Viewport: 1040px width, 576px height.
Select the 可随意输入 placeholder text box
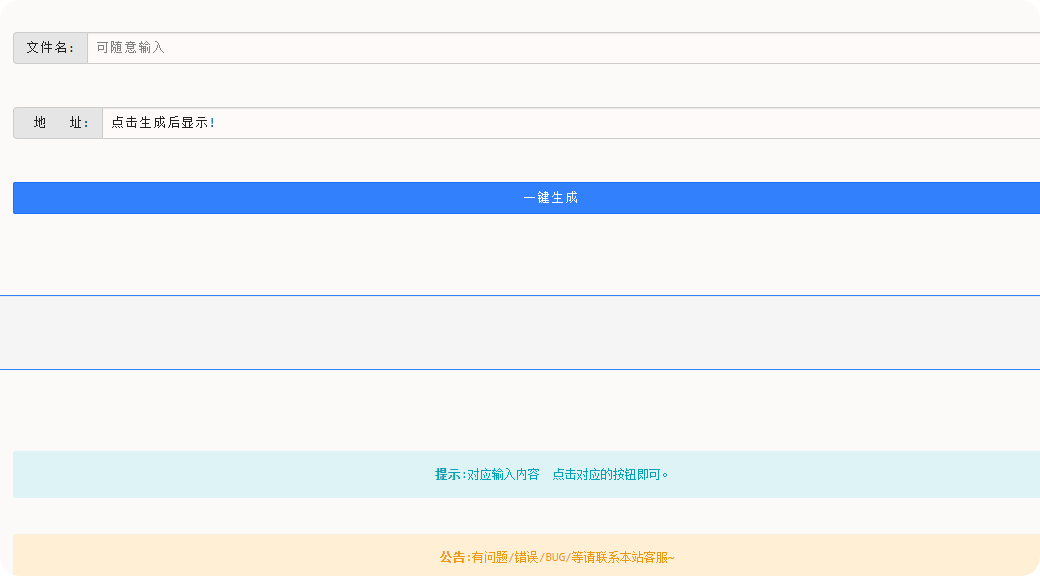tap(130, 48)
